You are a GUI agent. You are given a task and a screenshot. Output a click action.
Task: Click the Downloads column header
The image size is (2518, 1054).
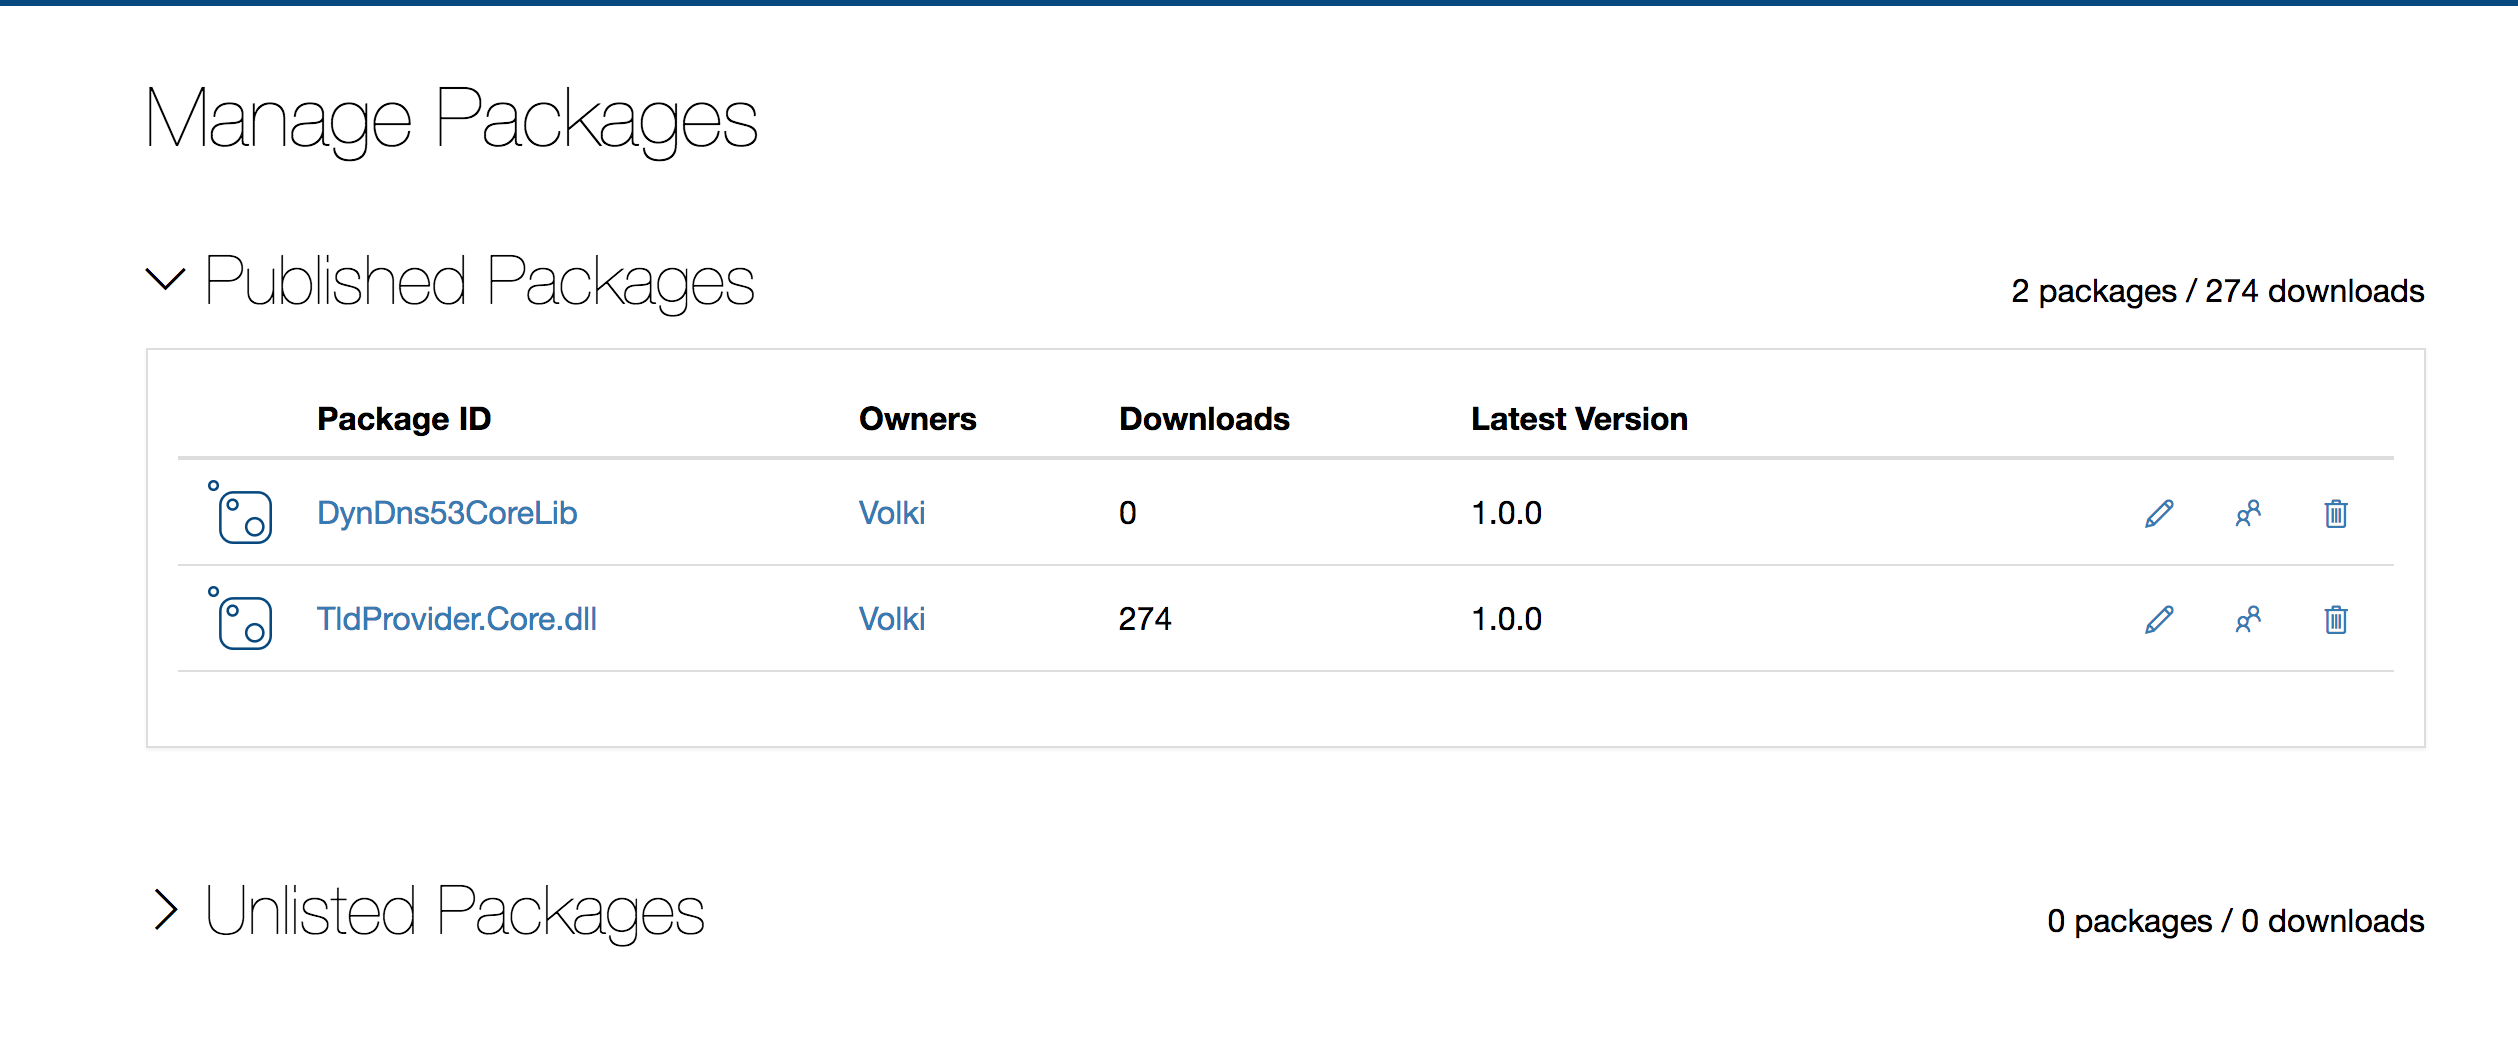tap(1204, 419)
